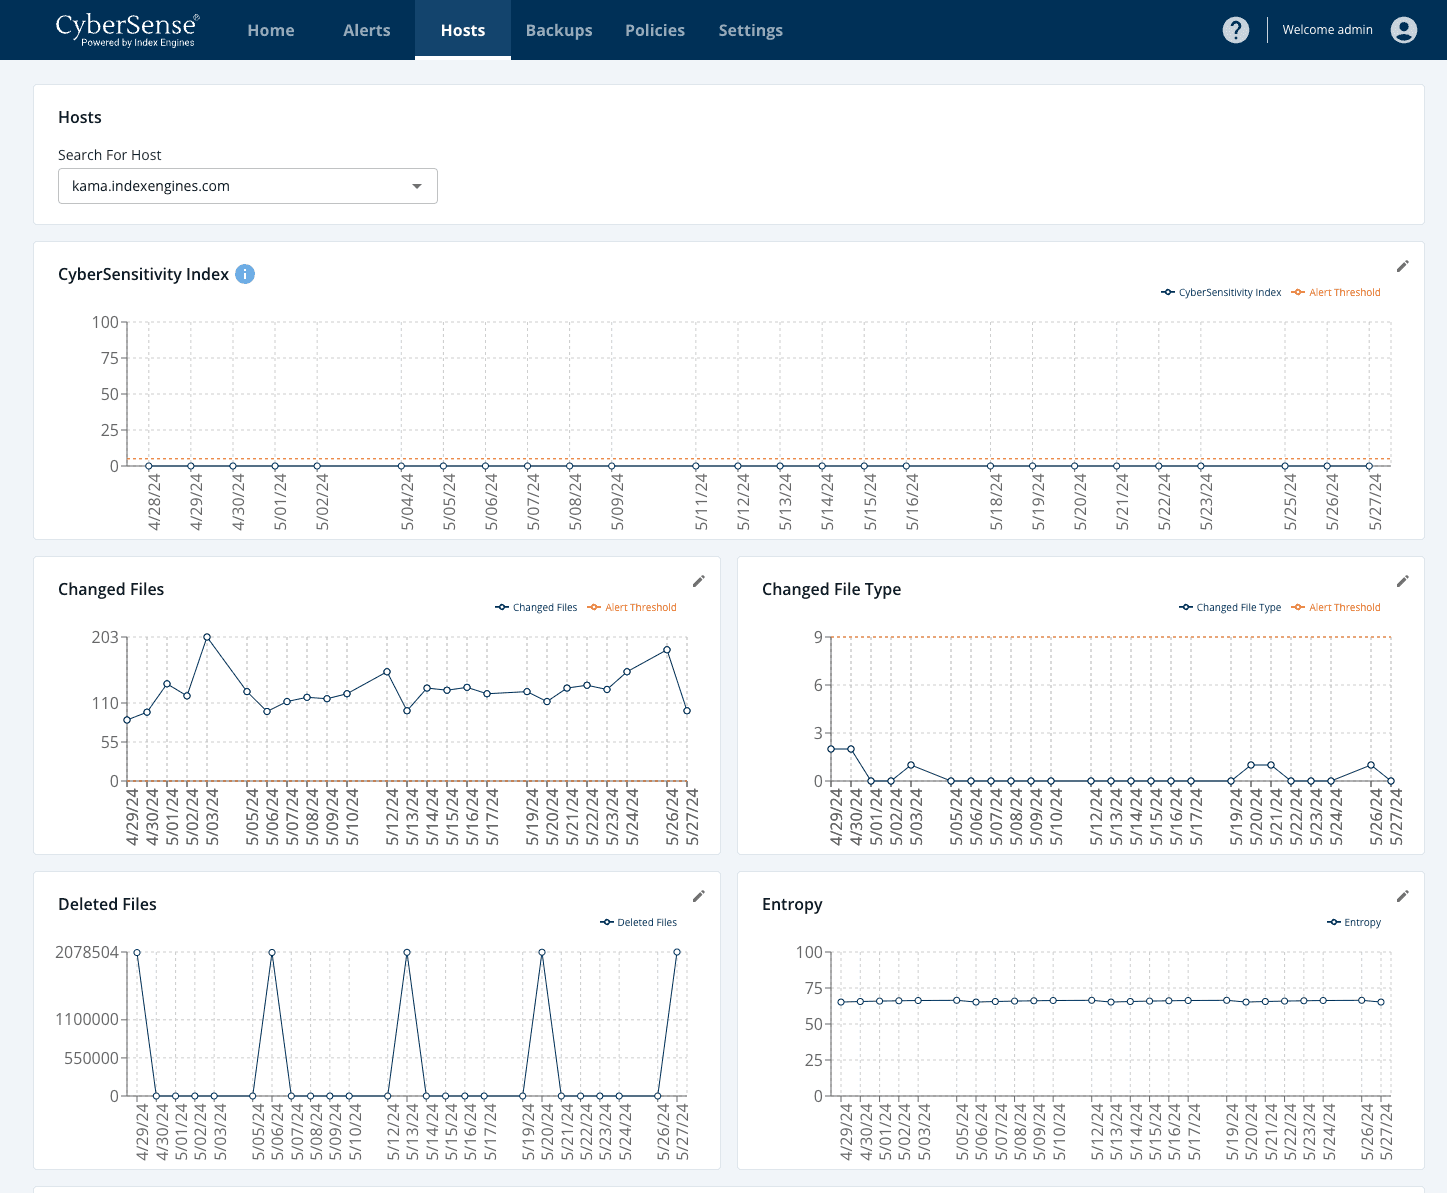This screenshot has width=1447, height=1193.
Task: Click the pencil icon on Changed Files chart
Action: click(x=699, y=580)
